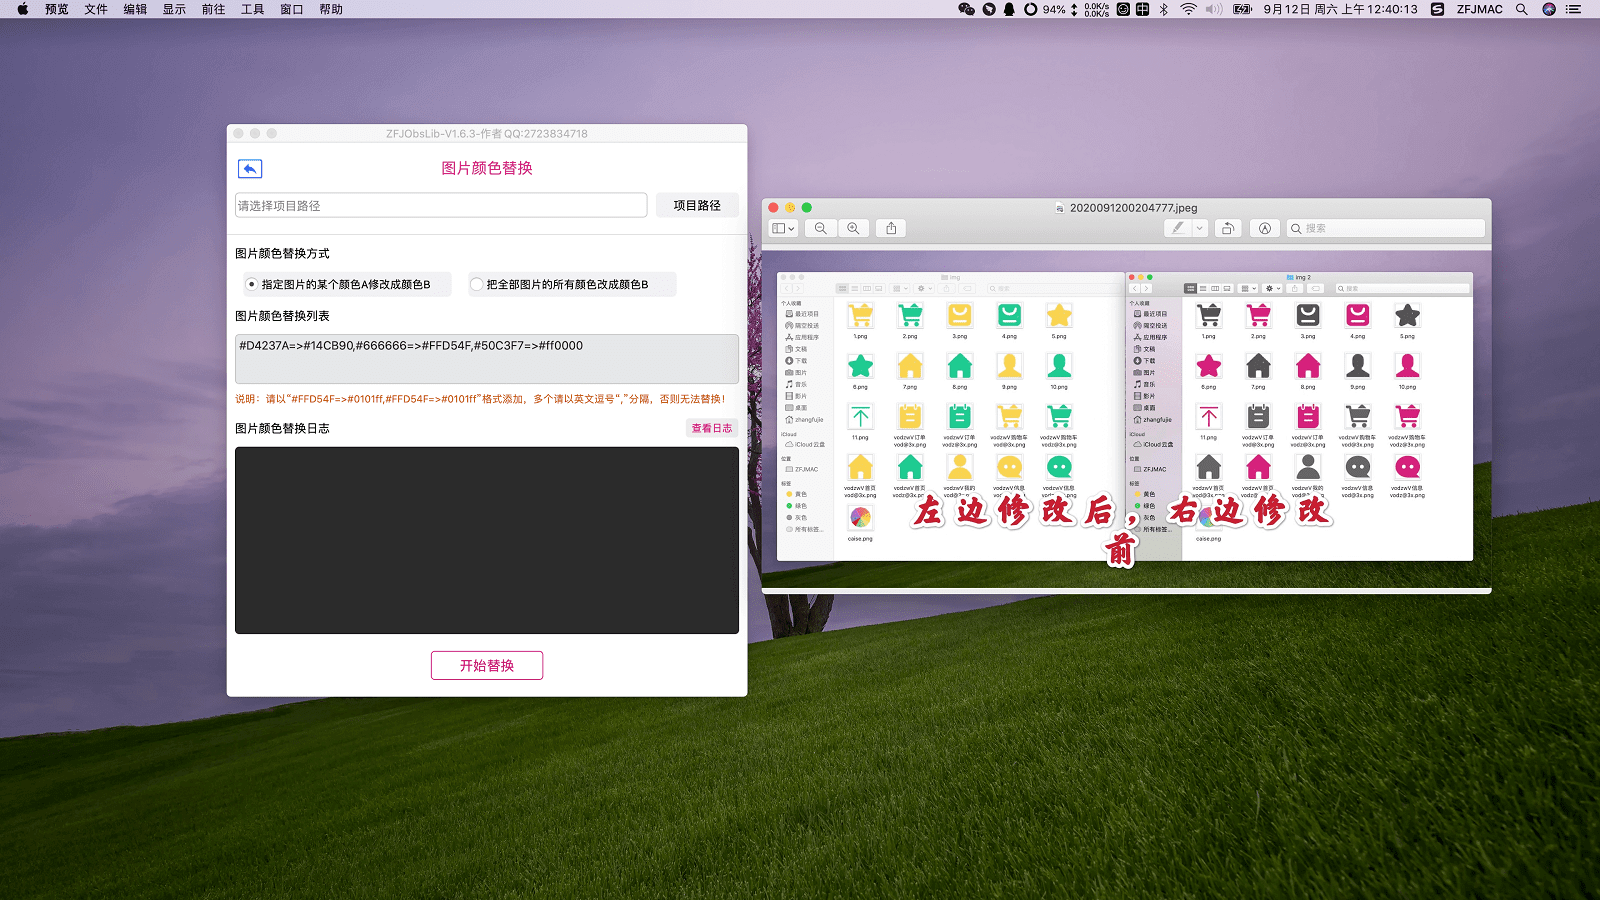Viewport: 1600px width, 900px height.
Task: Zoom out in the Preview toolbar
Action: click(x=820, y=229)
